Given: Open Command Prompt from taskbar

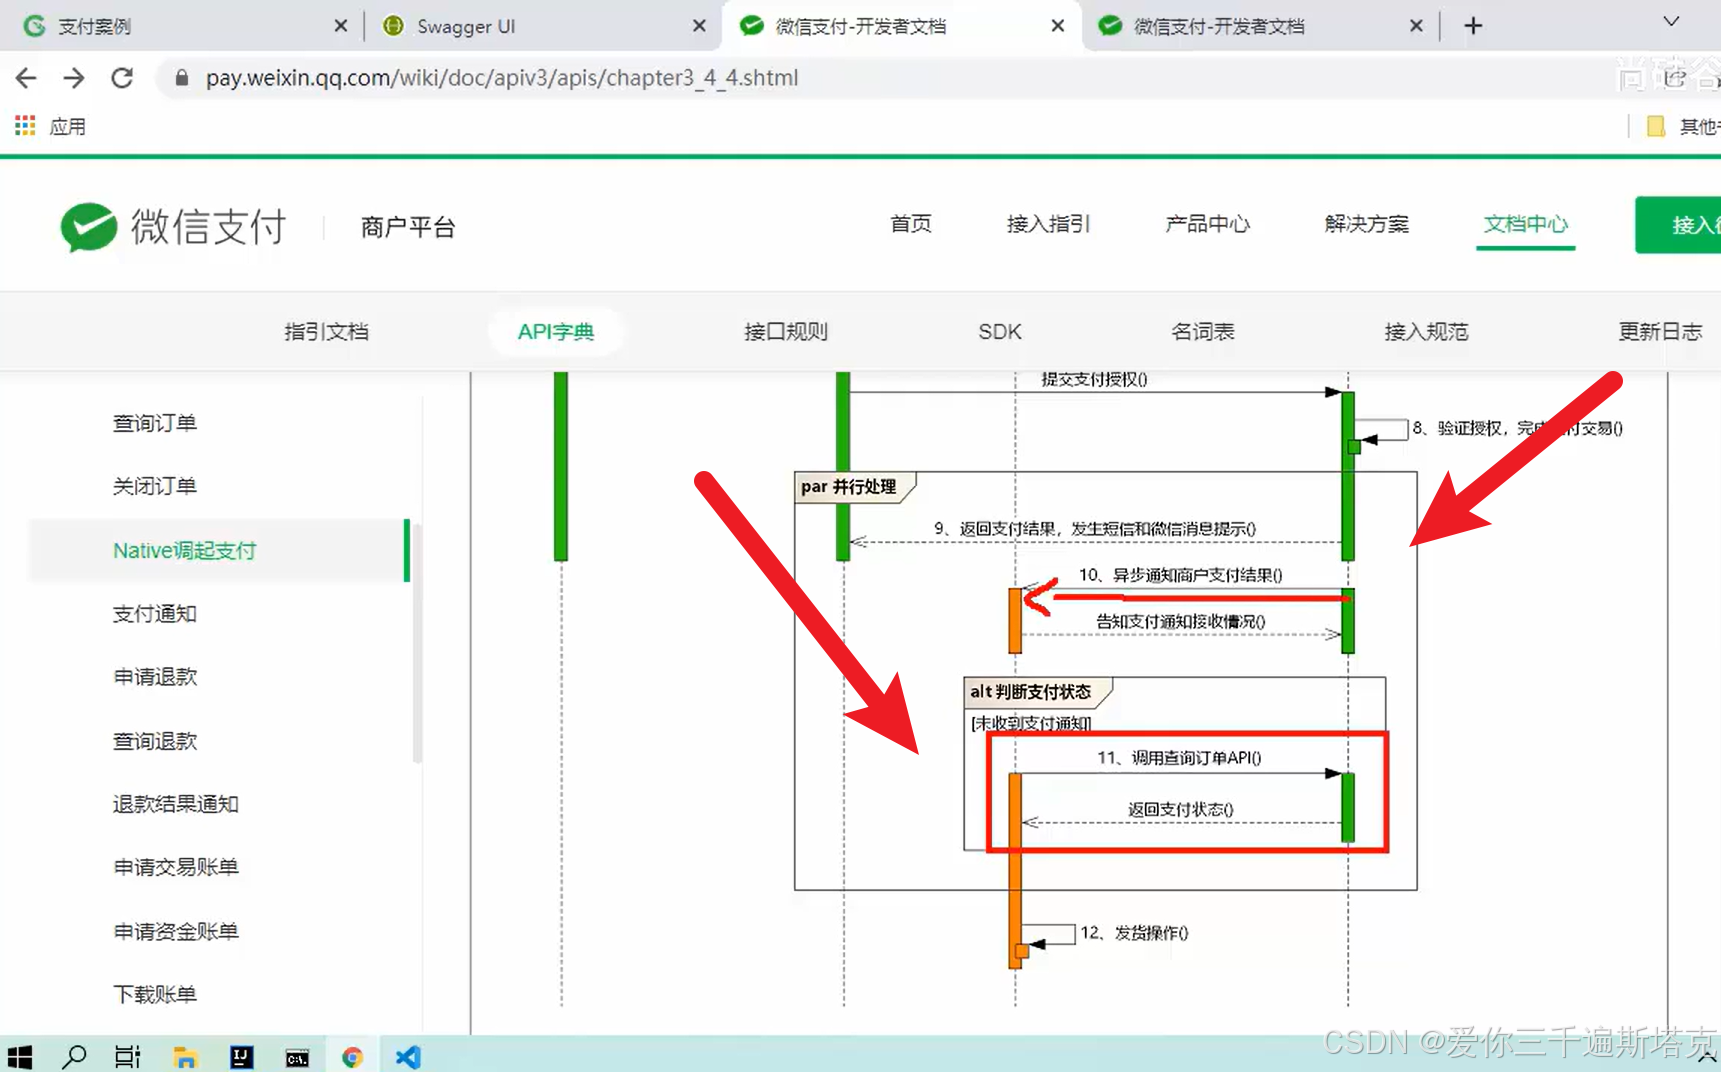Looking at the screenshot, I should (297, 1057).
